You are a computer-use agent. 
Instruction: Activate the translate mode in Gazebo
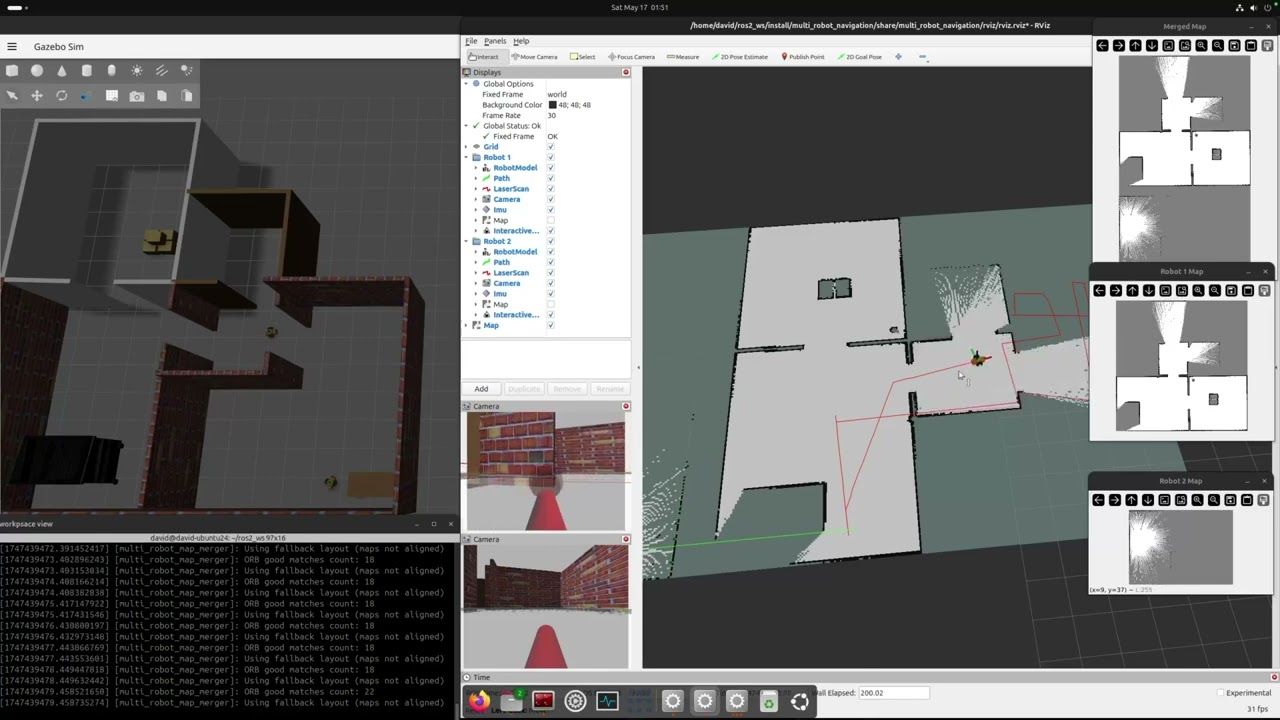click(37, 95)
